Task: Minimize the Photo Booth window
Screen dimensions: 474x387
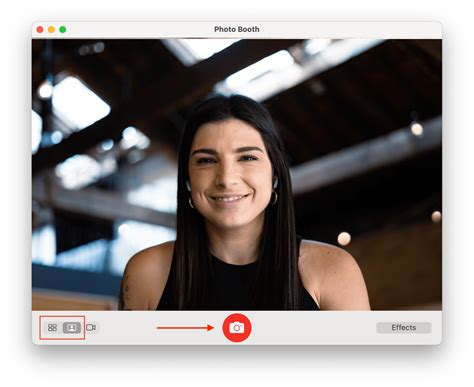Action: 51,30
